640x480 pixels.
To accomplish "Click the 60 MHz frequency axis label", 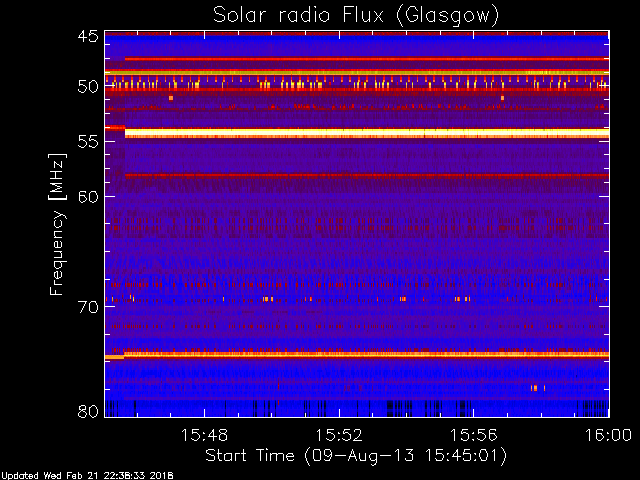I will [x=88, y=197].
